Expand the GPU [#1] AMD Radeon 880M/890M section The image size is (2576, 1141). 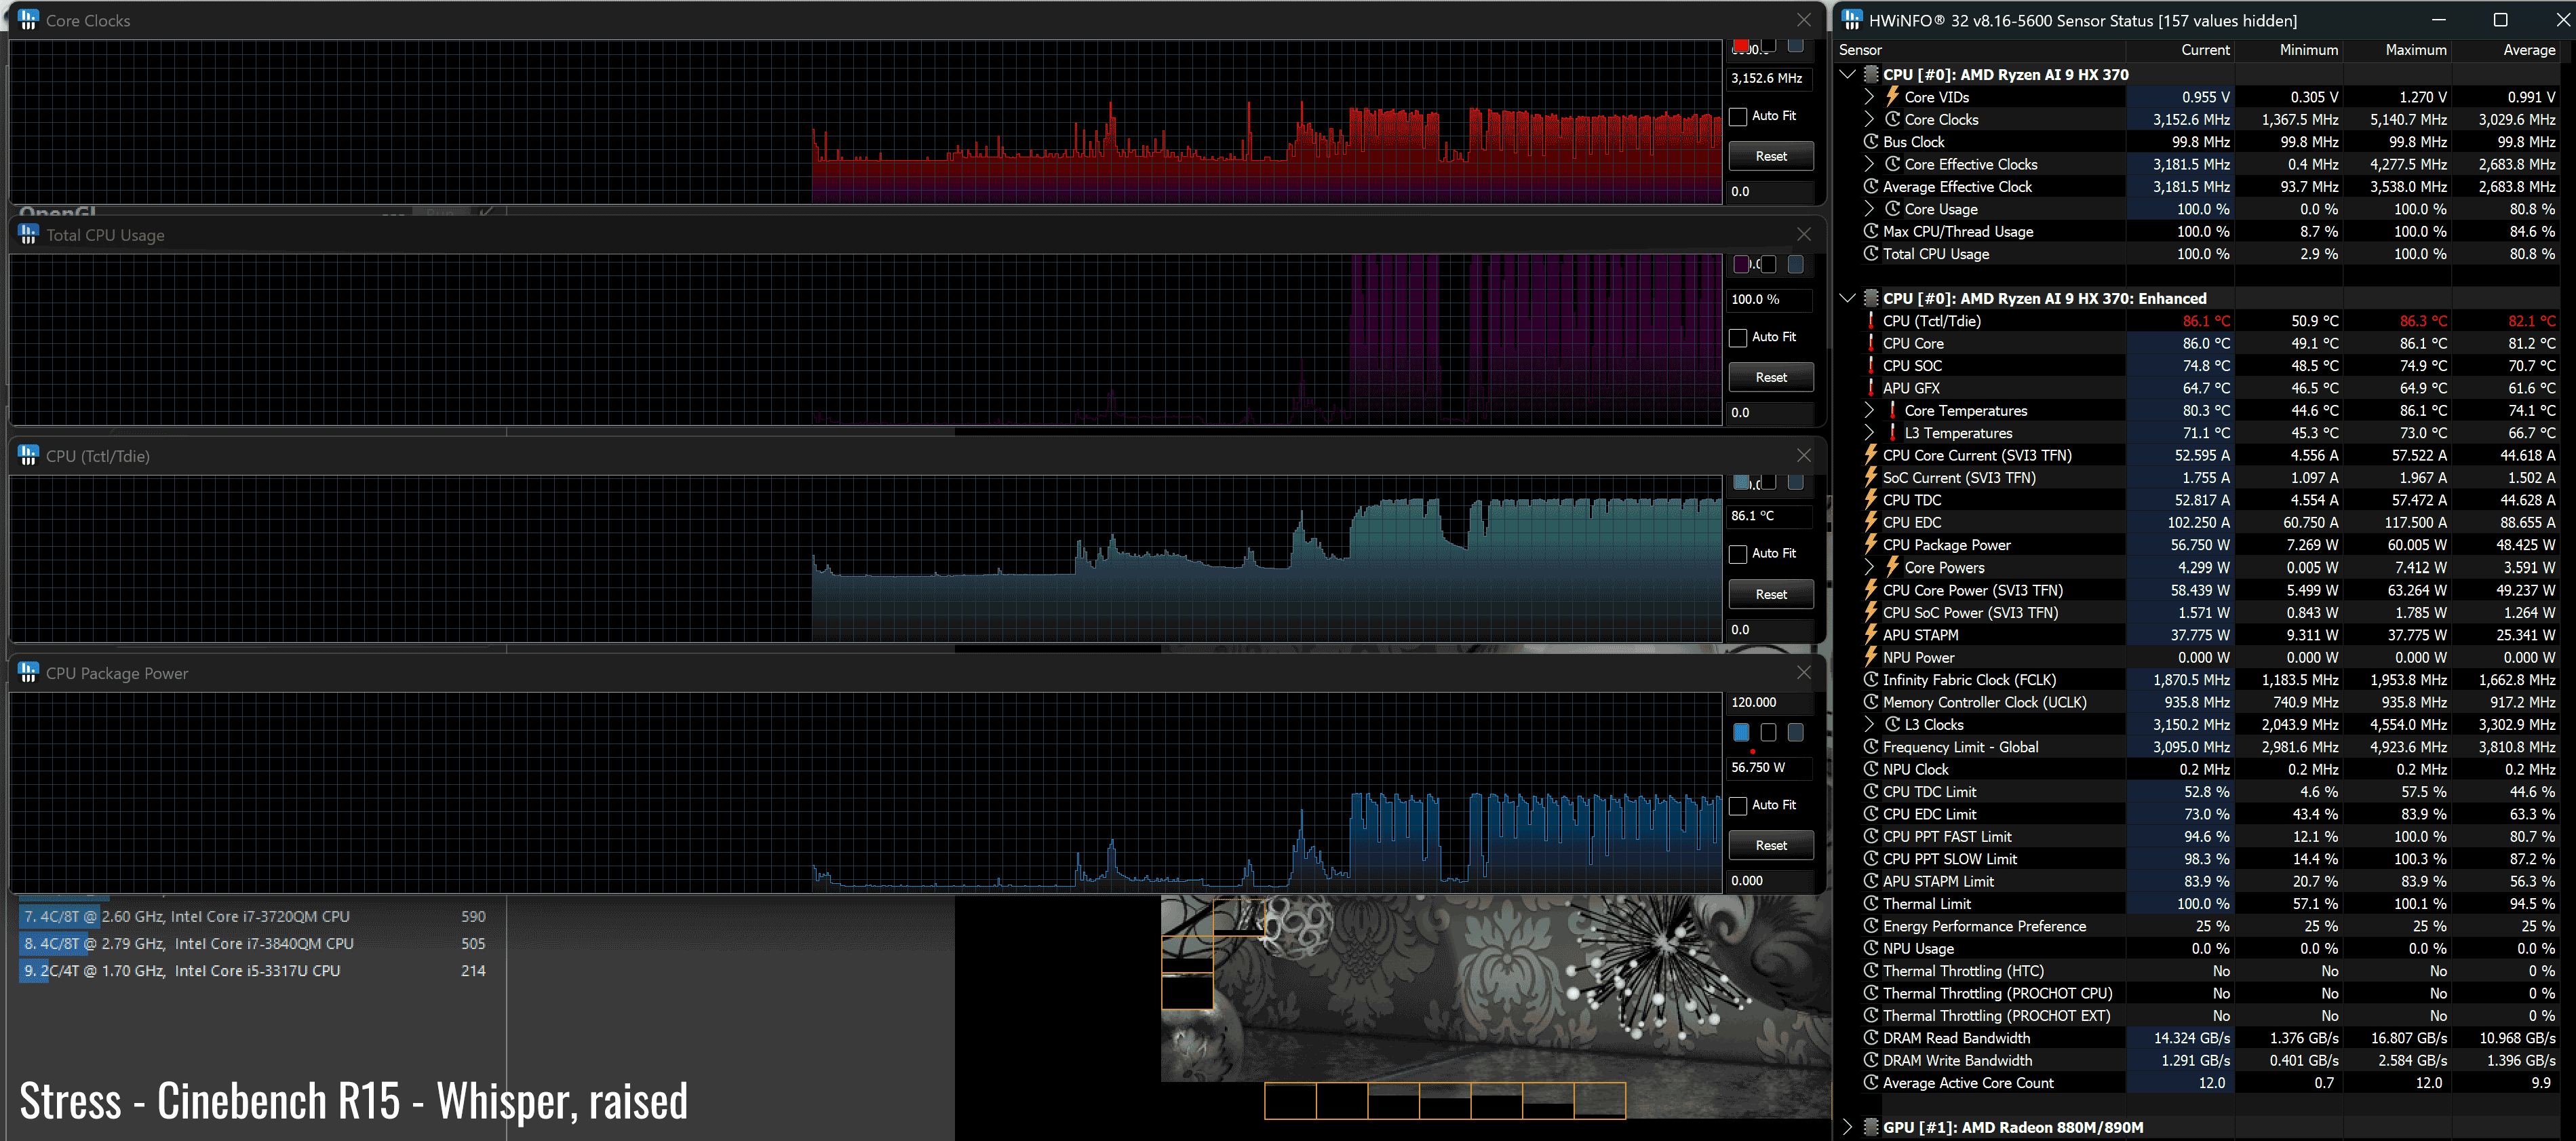1847,1127
